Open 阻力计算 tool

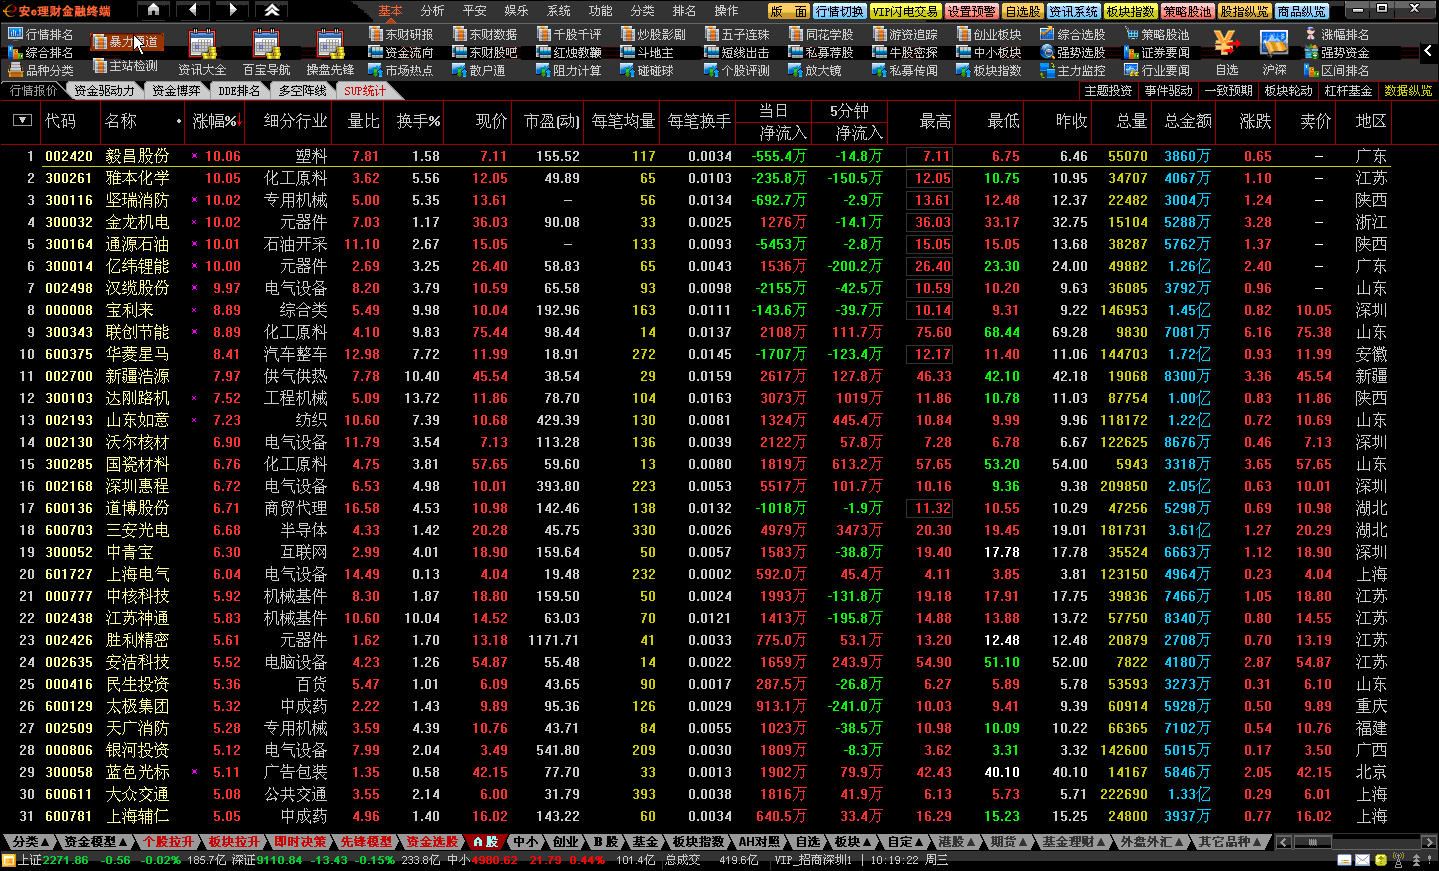(x=568, y=70)
